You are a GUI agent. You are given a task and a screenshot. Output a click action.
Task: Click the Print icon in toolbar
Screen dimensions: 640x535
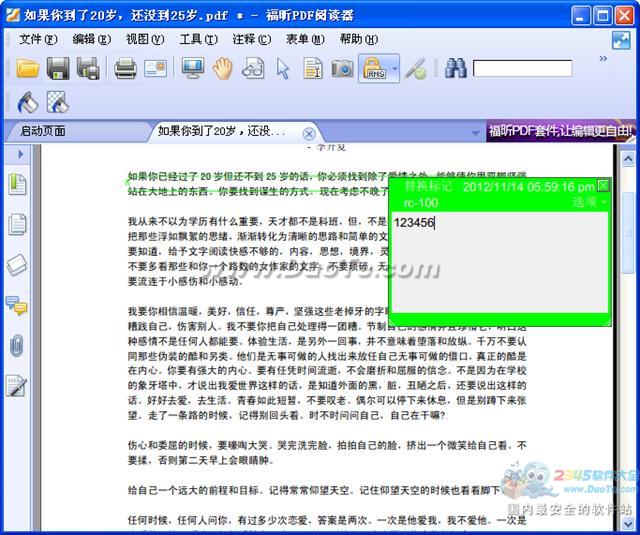pos(125,69)
